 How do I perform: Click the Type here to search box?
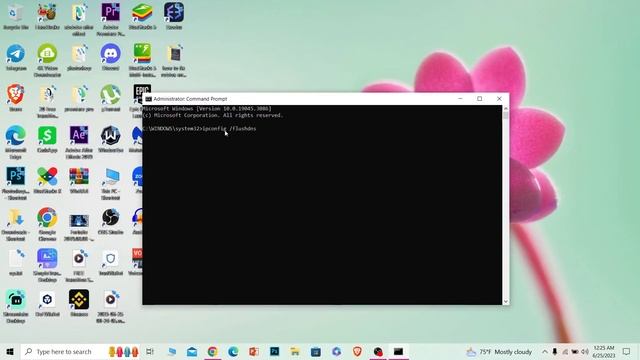tap(80, 351)
